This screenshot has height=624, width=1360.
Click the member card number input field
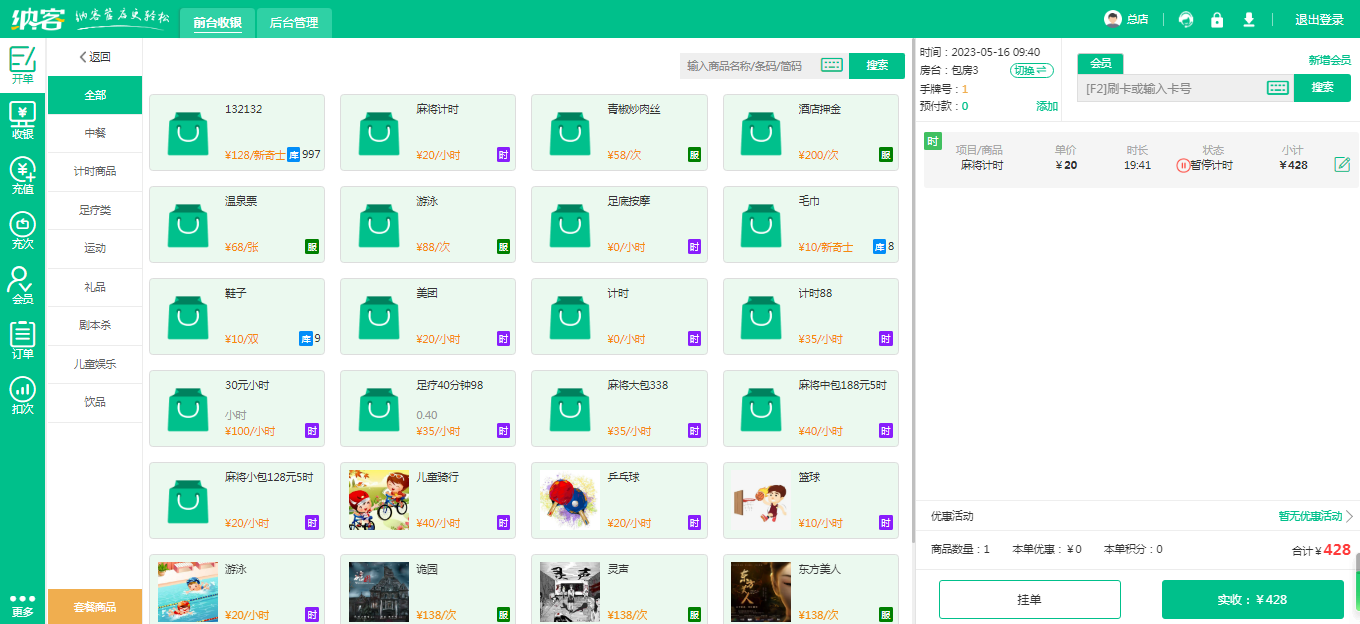[1170, 88]
